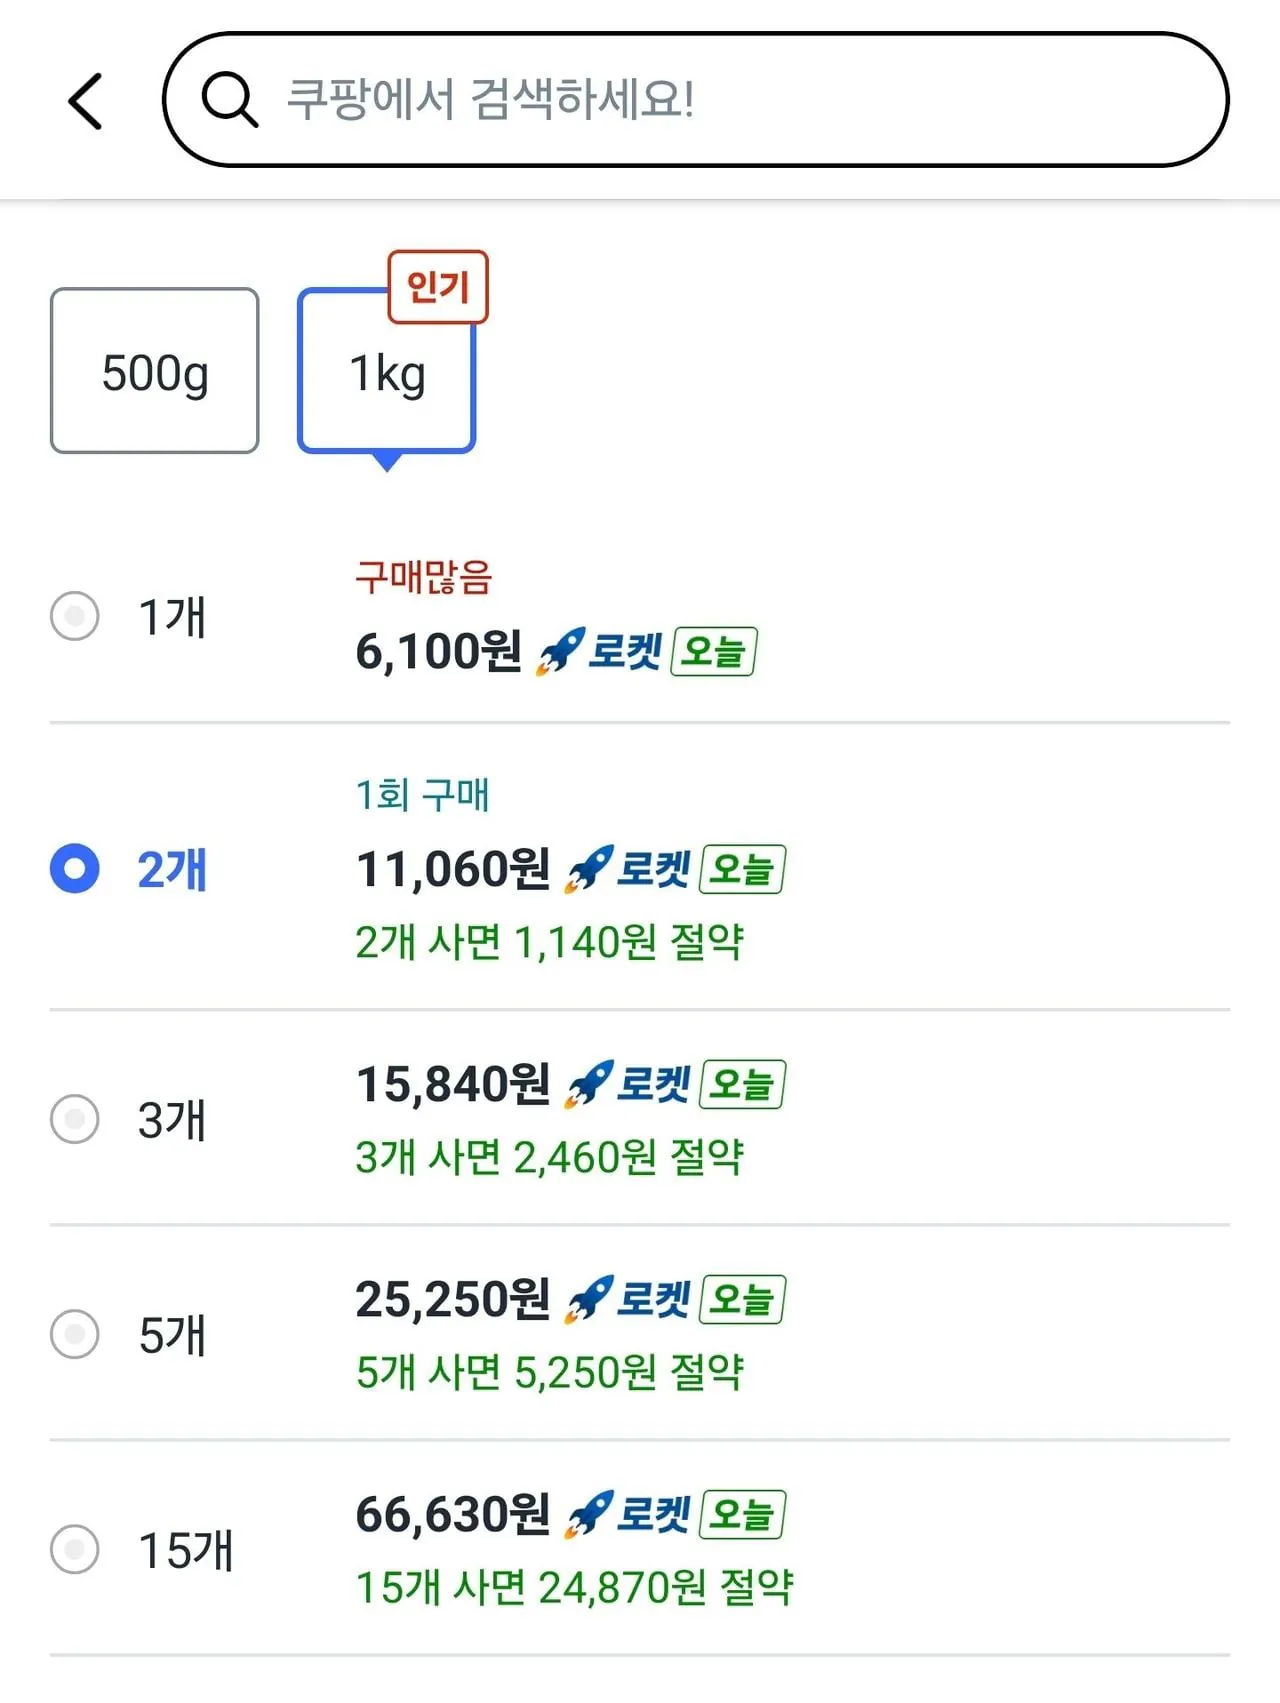1280x1703 pixels.
Task: Tap the 오늘 delivery badge next to 6,100원
Action: pyautogui.click(x=716, y=652)
